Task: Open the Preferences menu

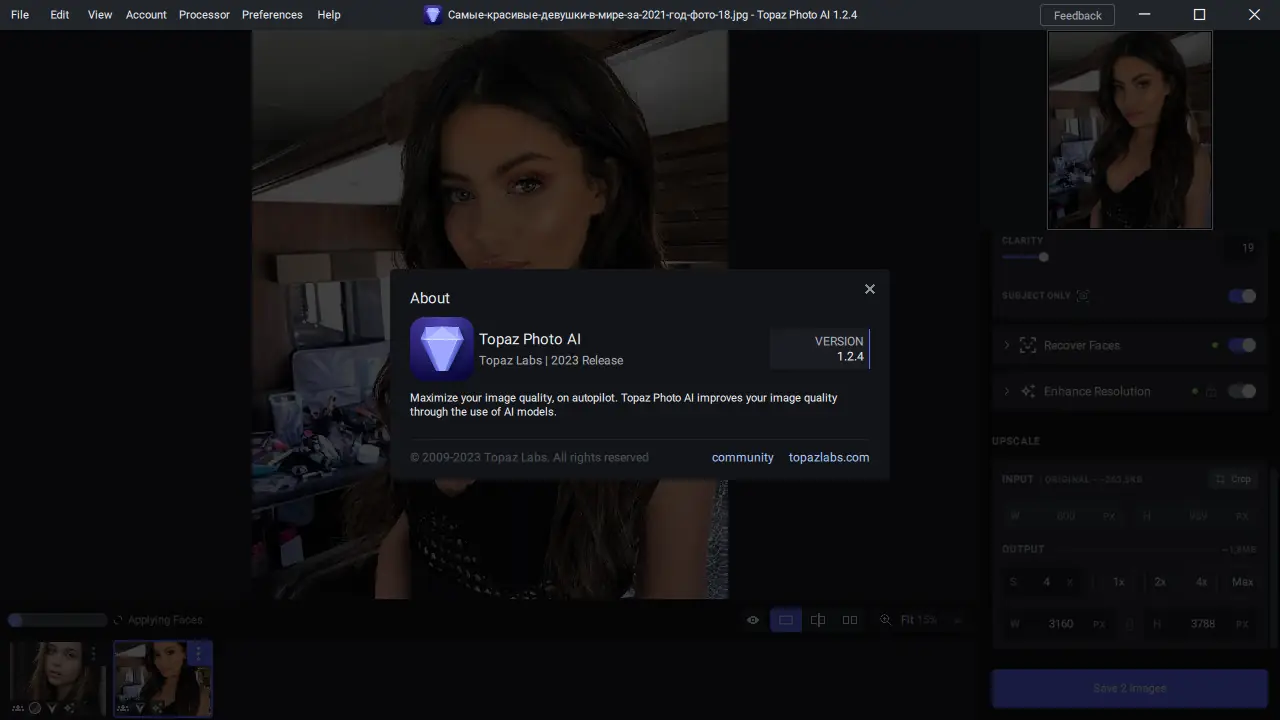Action: click(272, 15)
